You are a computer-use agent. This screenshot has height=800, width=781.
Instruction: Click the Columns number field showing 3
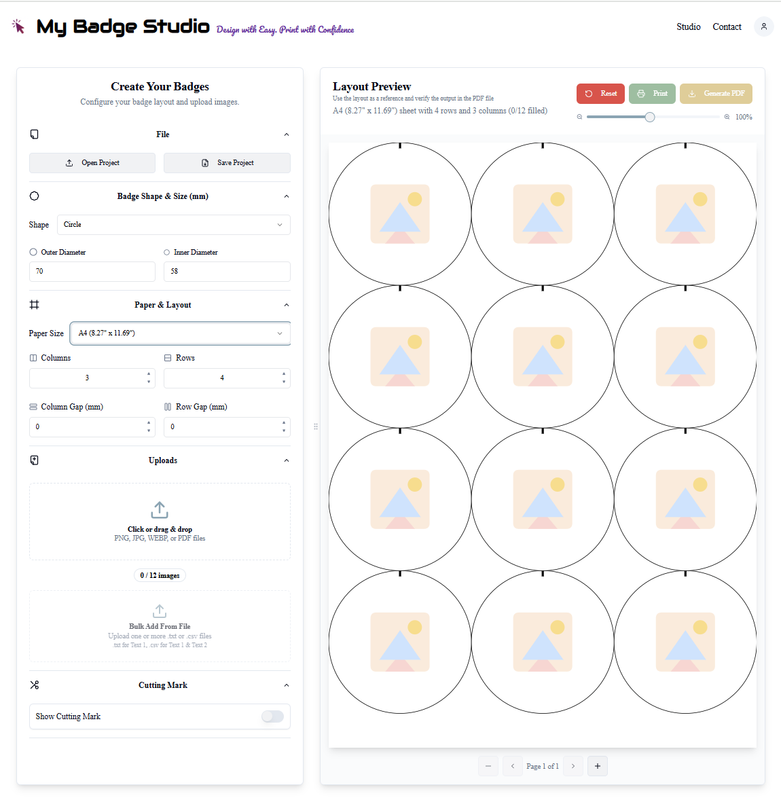(x=92, y=378)
